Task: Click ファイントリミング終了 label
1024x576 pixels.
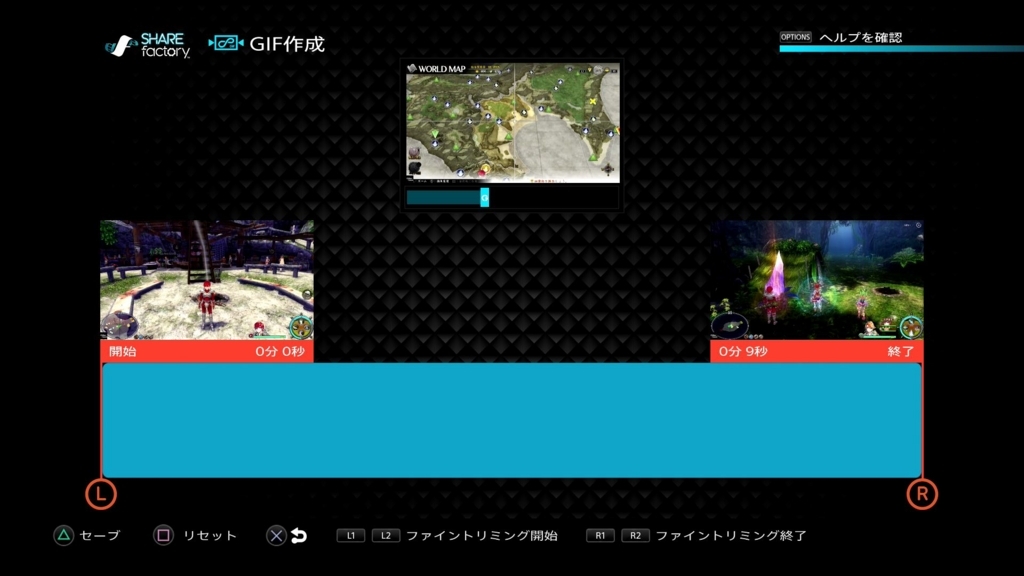Action: [731, 536]
